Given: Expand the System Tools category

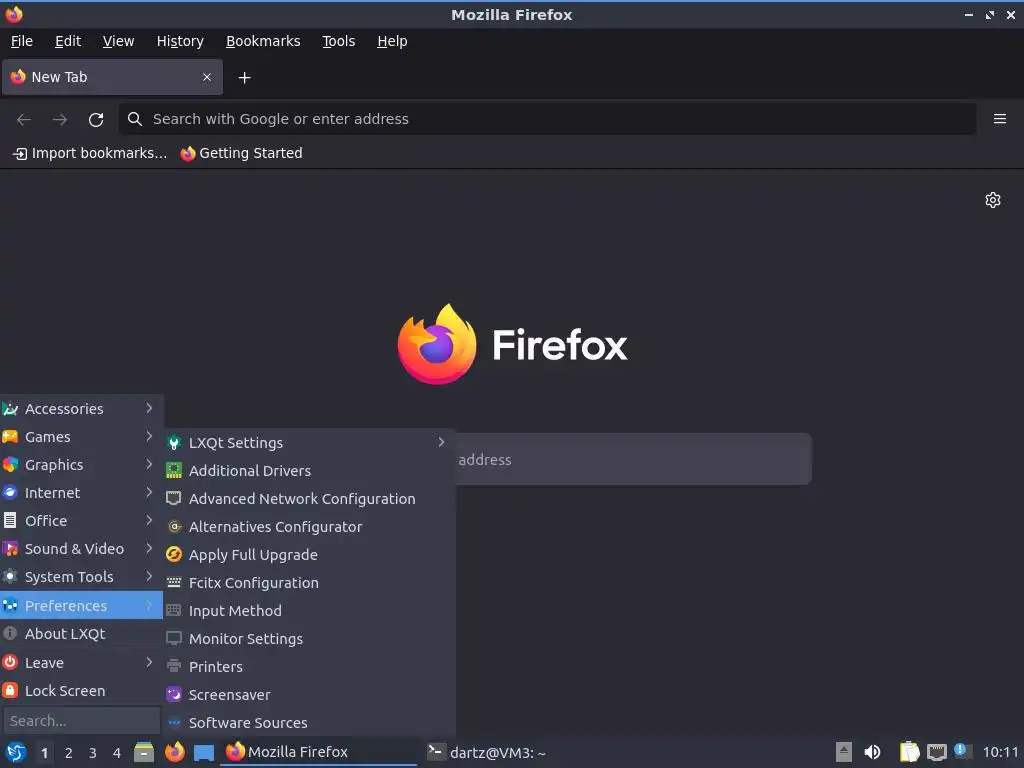Looking at the screenshot, I should 81,577.
